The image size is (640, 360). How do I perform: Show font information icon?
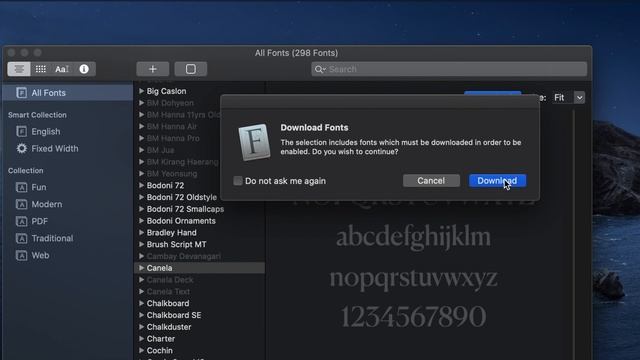84,69
